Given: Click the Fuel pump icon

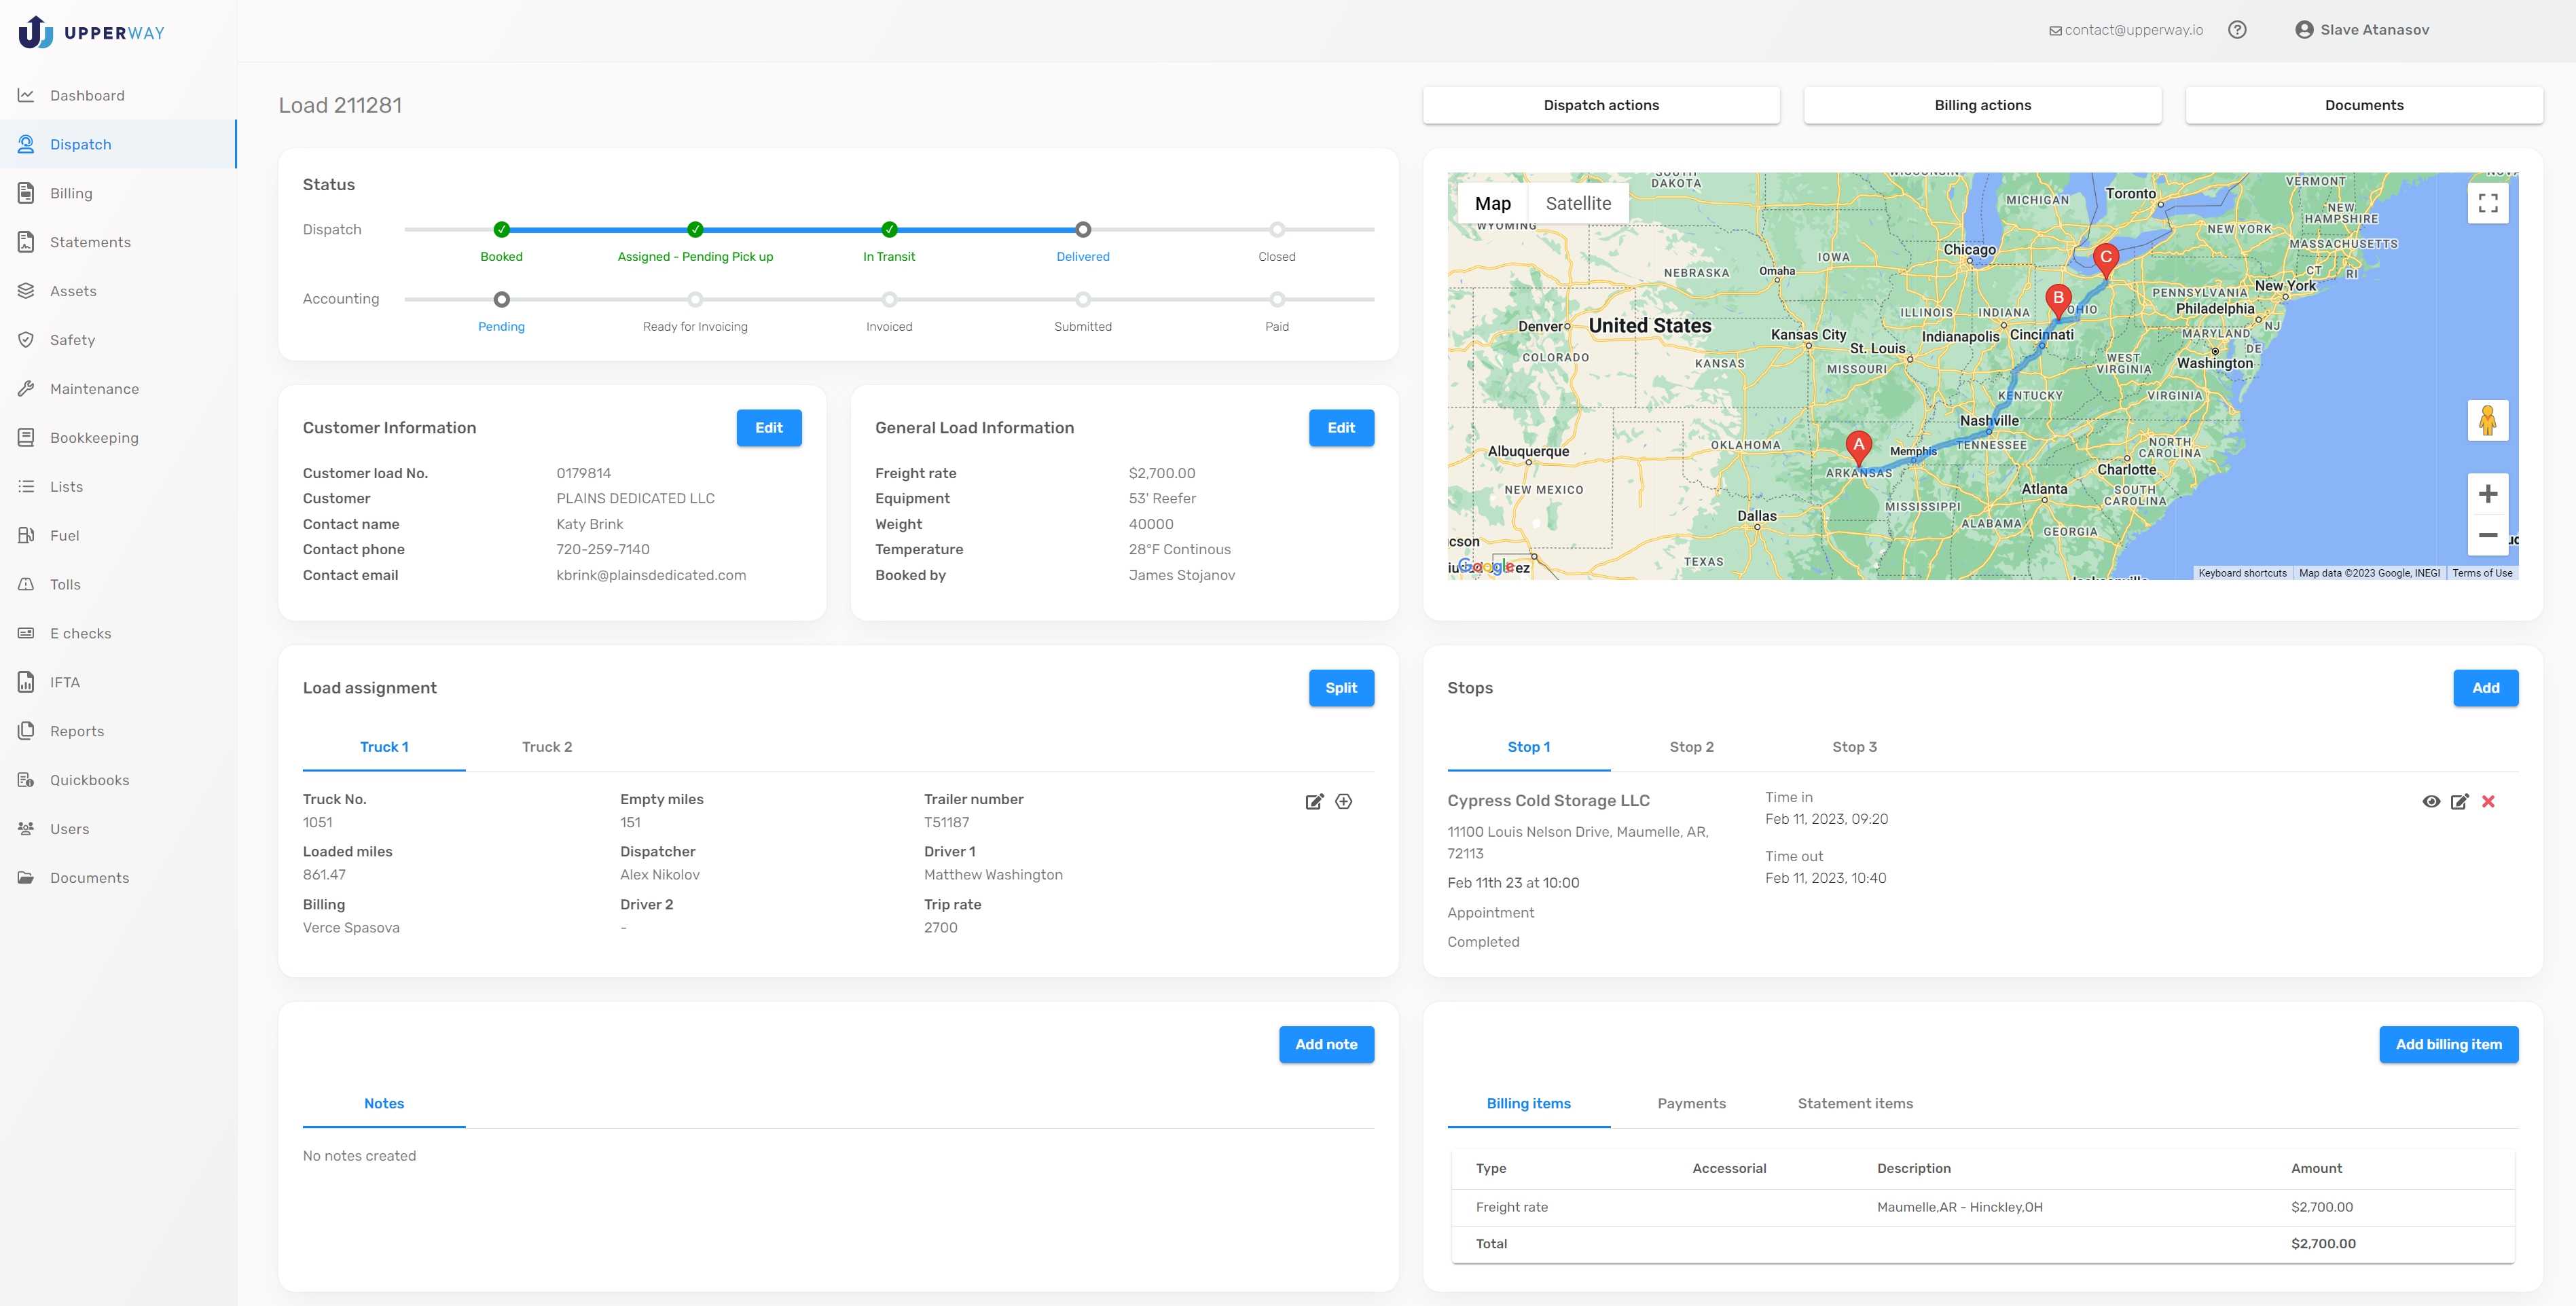Looking at the screenshot, I should (x=26, y=535).
